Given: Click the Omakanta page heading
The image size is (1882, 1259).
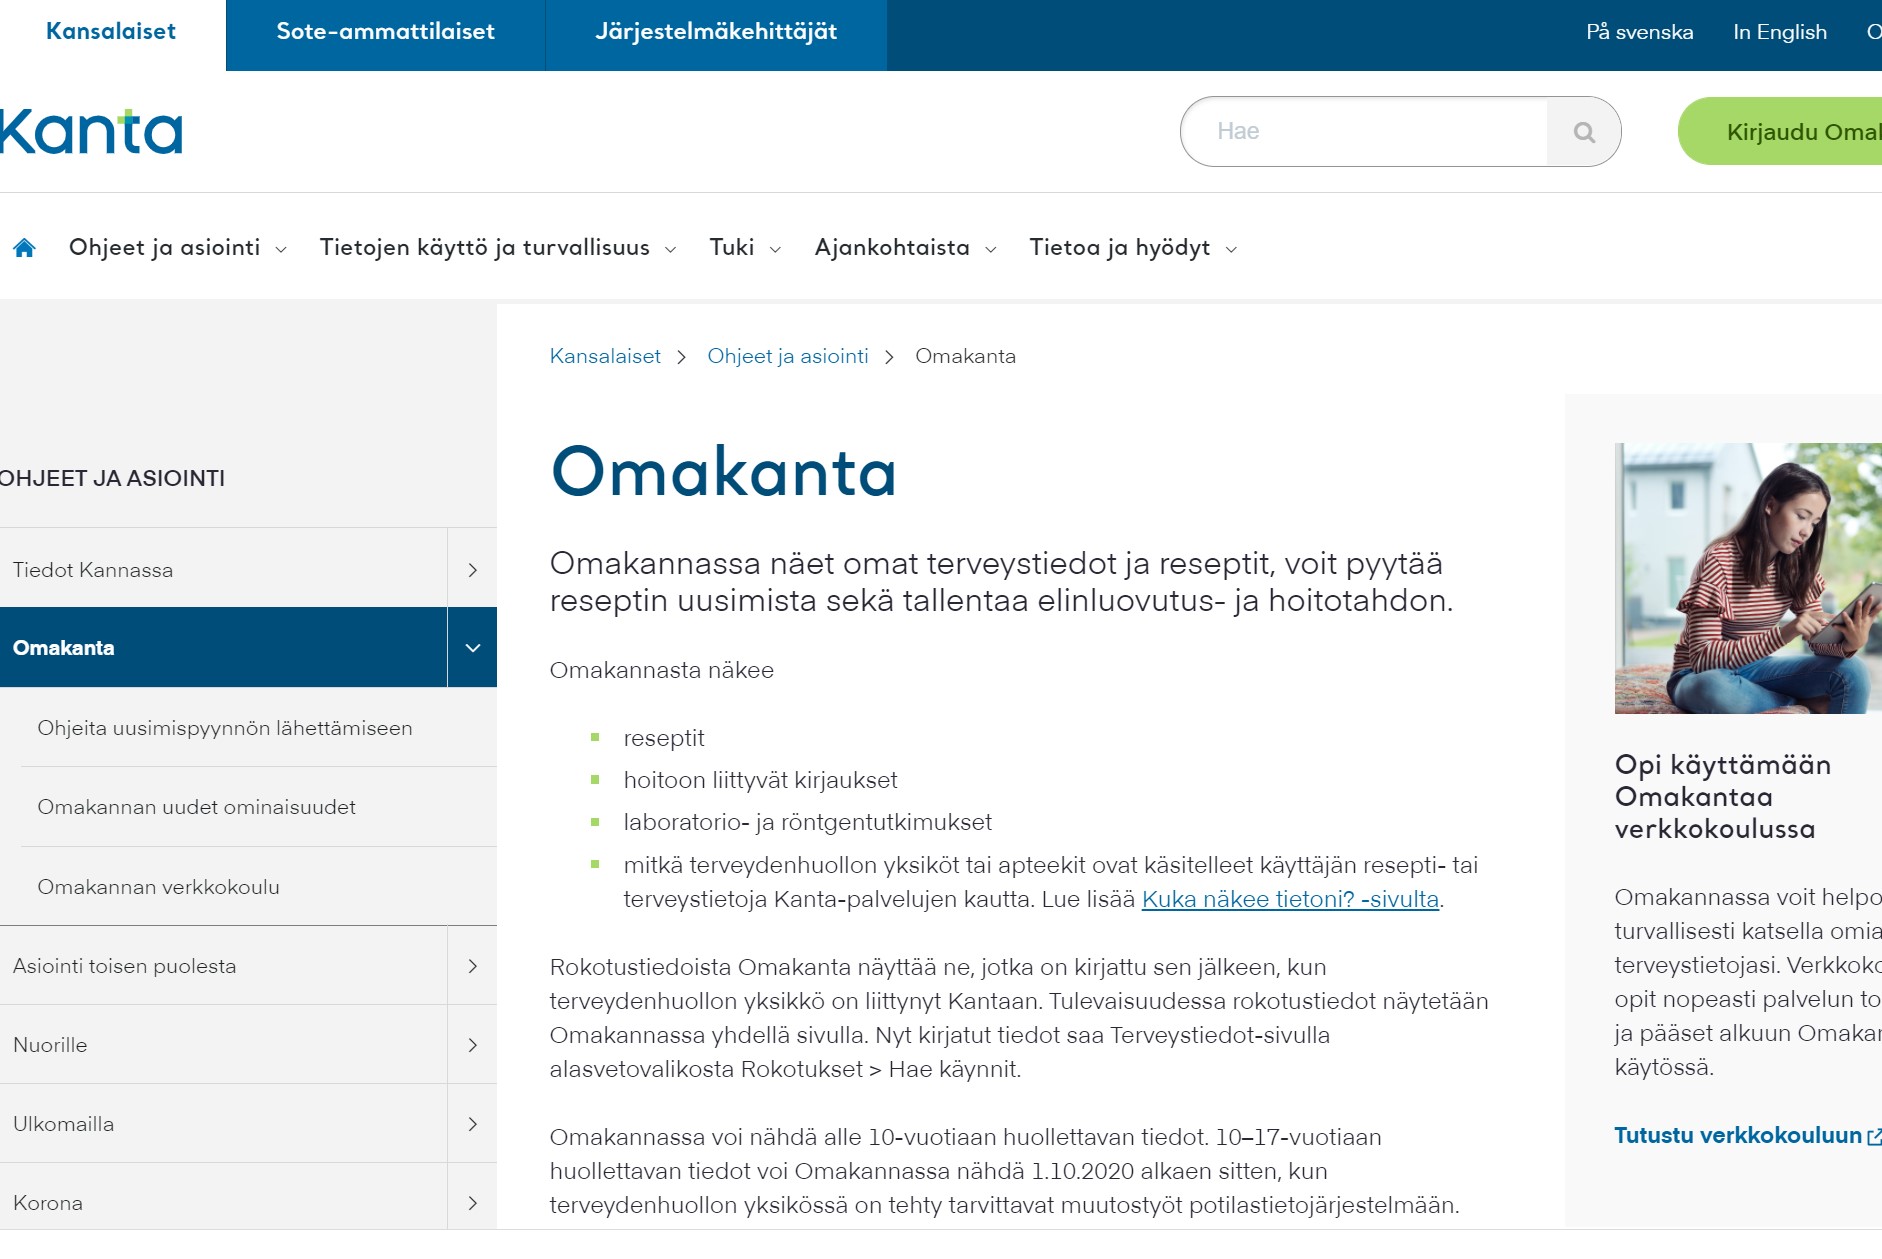Looking at the screenshot, I should pyautogui.click(x=724, y=472).
